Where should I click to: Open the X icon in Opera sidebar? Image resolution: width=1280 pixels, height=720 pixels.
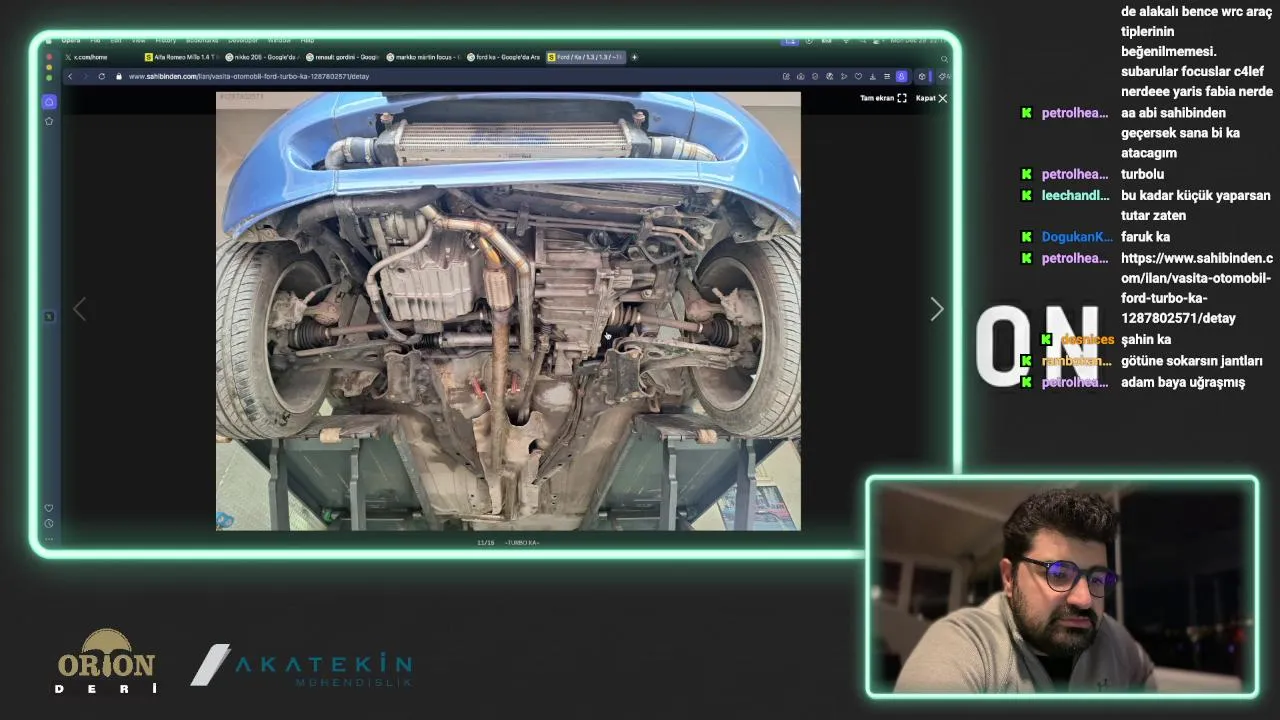[49, 316]
